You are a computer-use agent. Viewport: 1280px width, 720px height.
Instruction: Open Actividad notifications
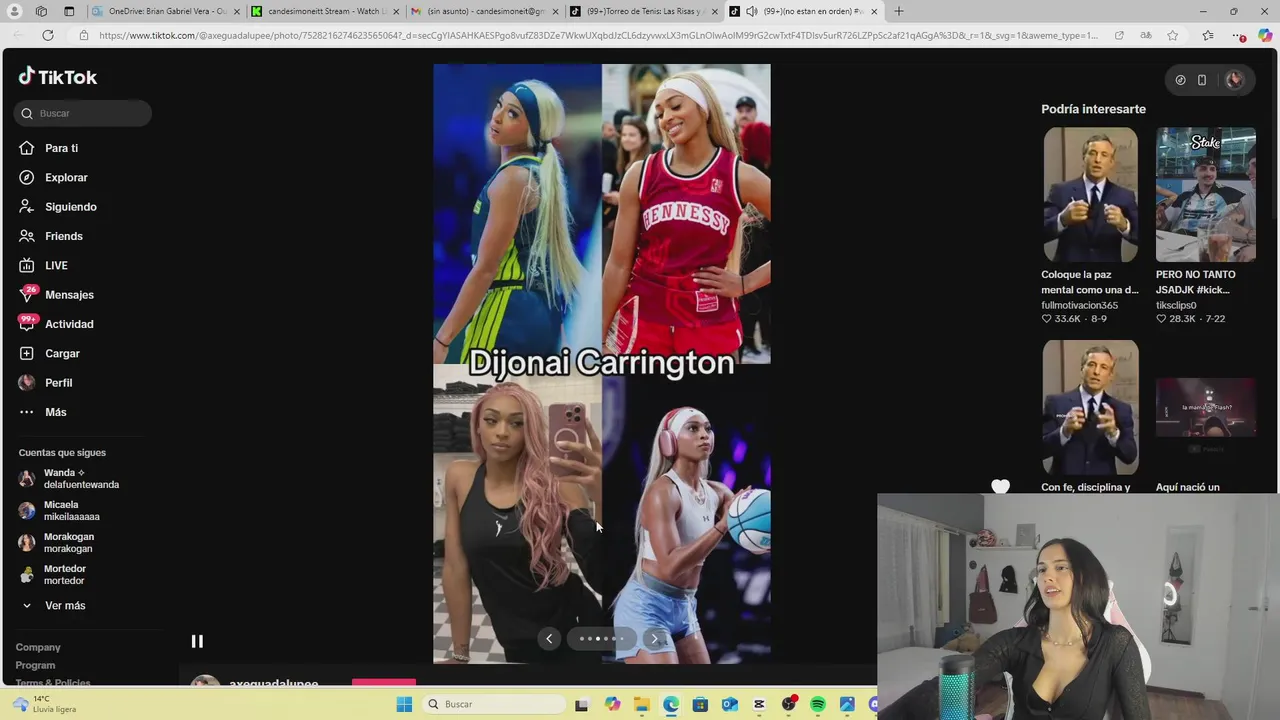pyautogui.click(x=69, y=324)
